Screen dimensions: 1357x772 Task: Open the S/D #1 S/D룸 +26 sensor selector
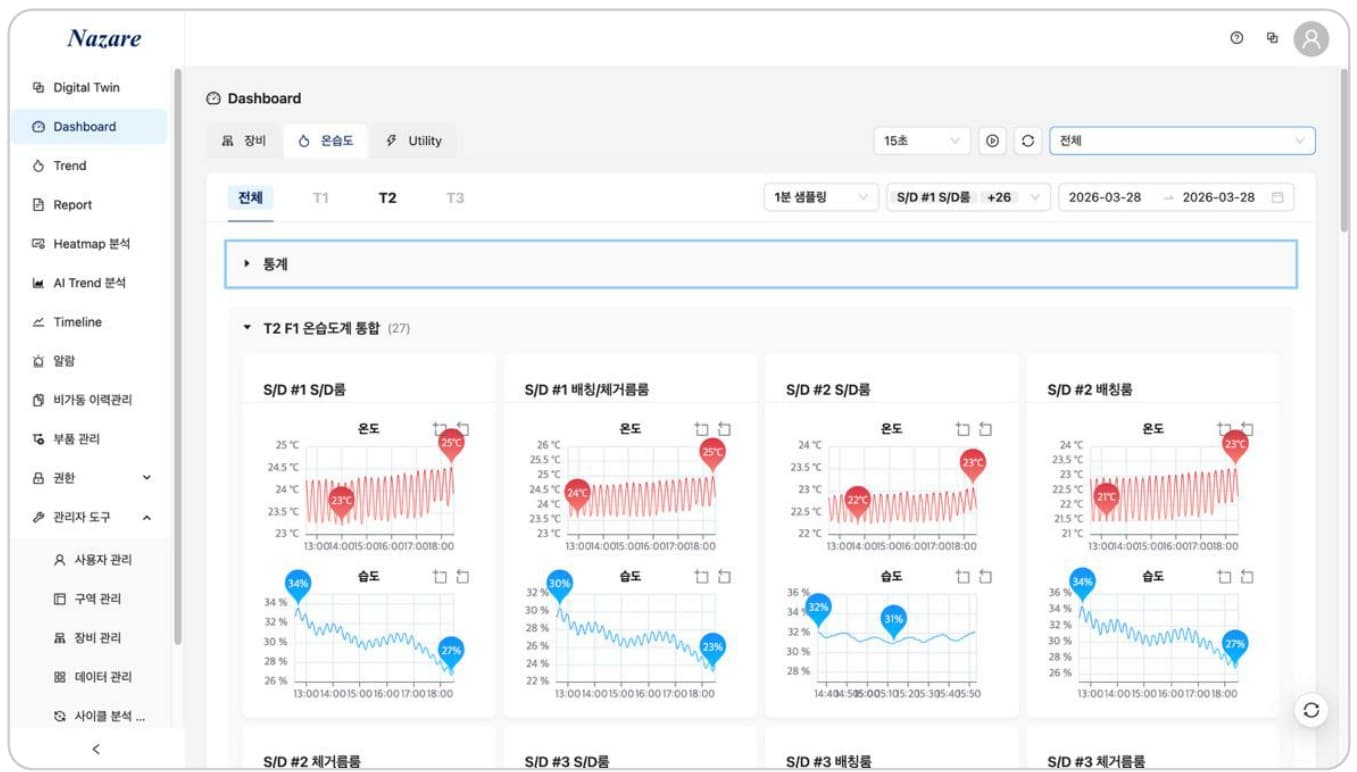click(969, 197)
